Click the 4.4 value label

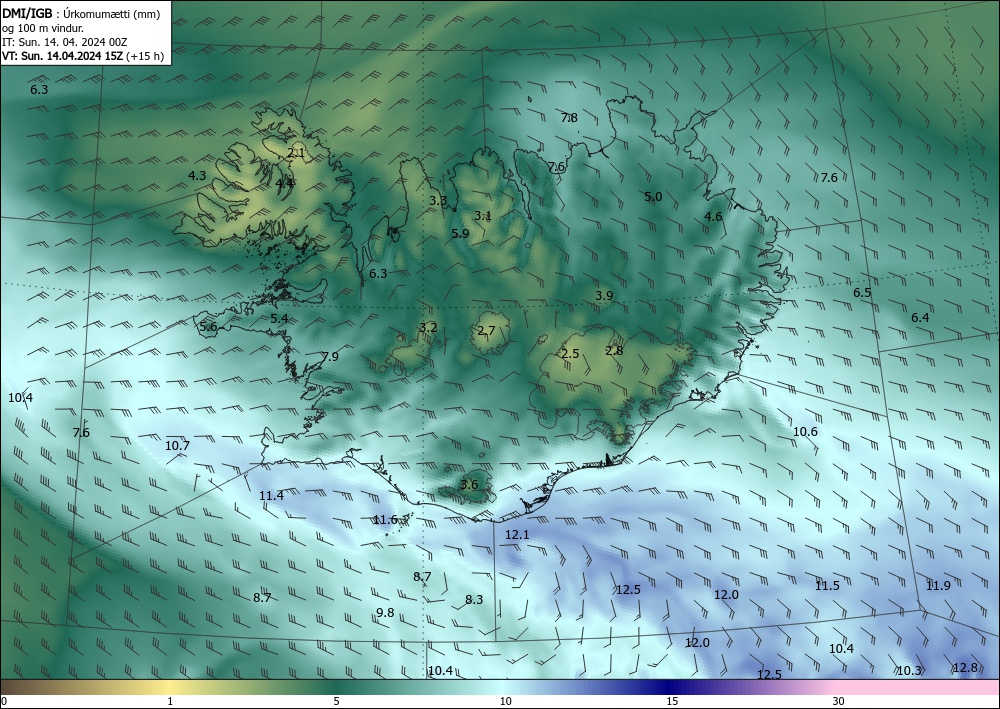pos(284,183)
